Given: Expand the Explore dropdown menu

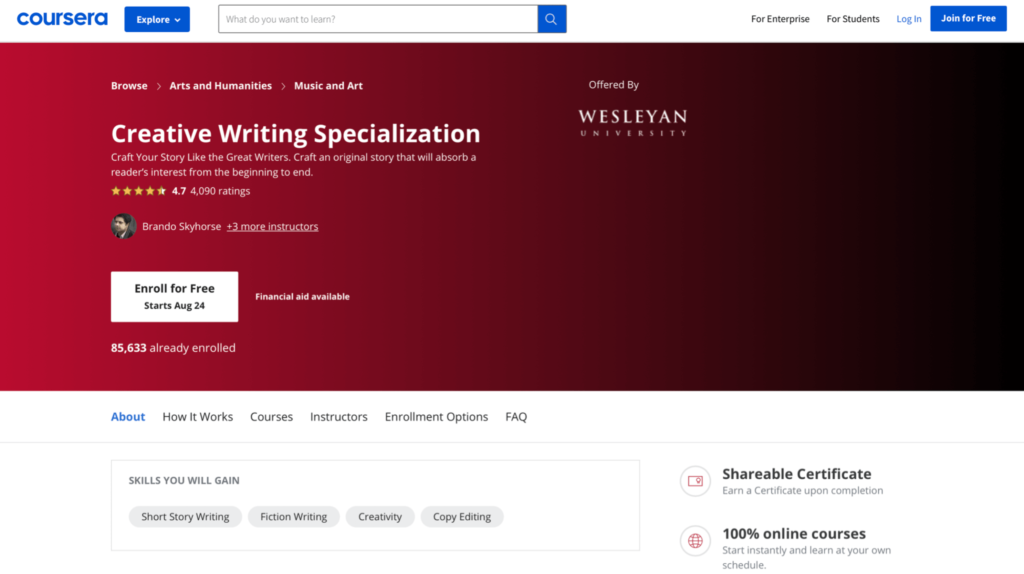Looking at the screenshot, I should point(157,20).
